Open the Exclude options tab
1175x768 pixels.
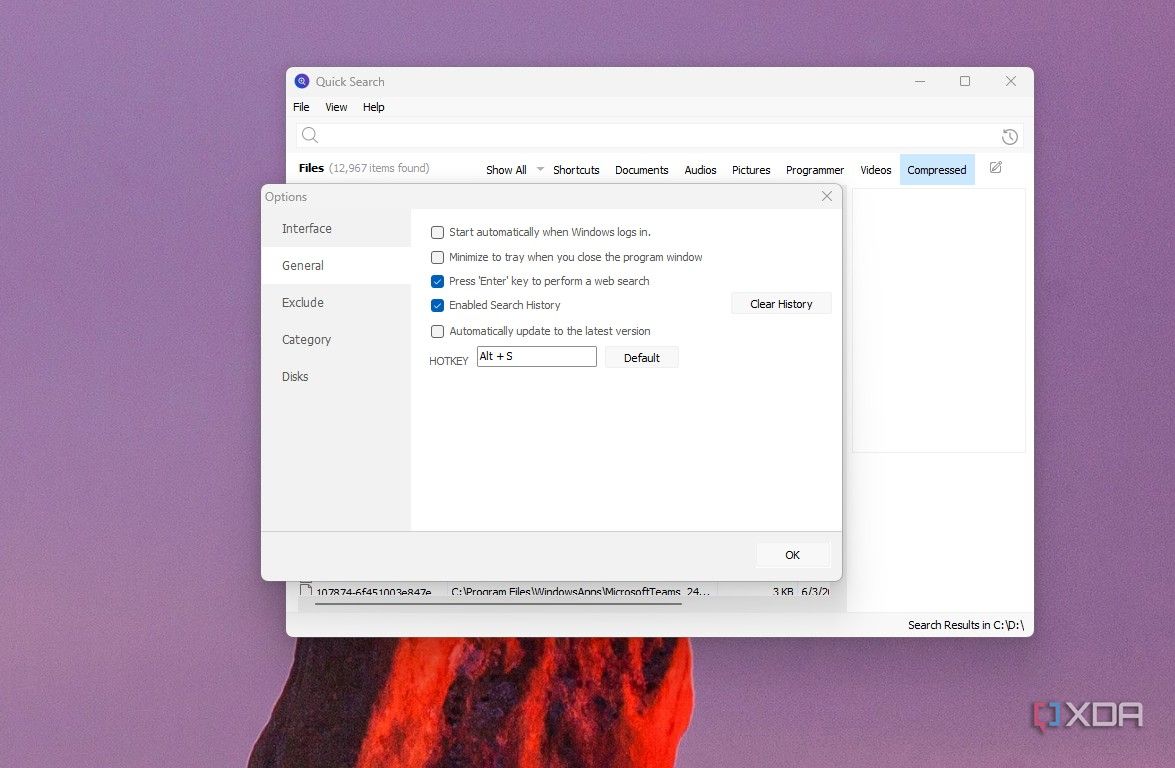[x=336, y=303]
